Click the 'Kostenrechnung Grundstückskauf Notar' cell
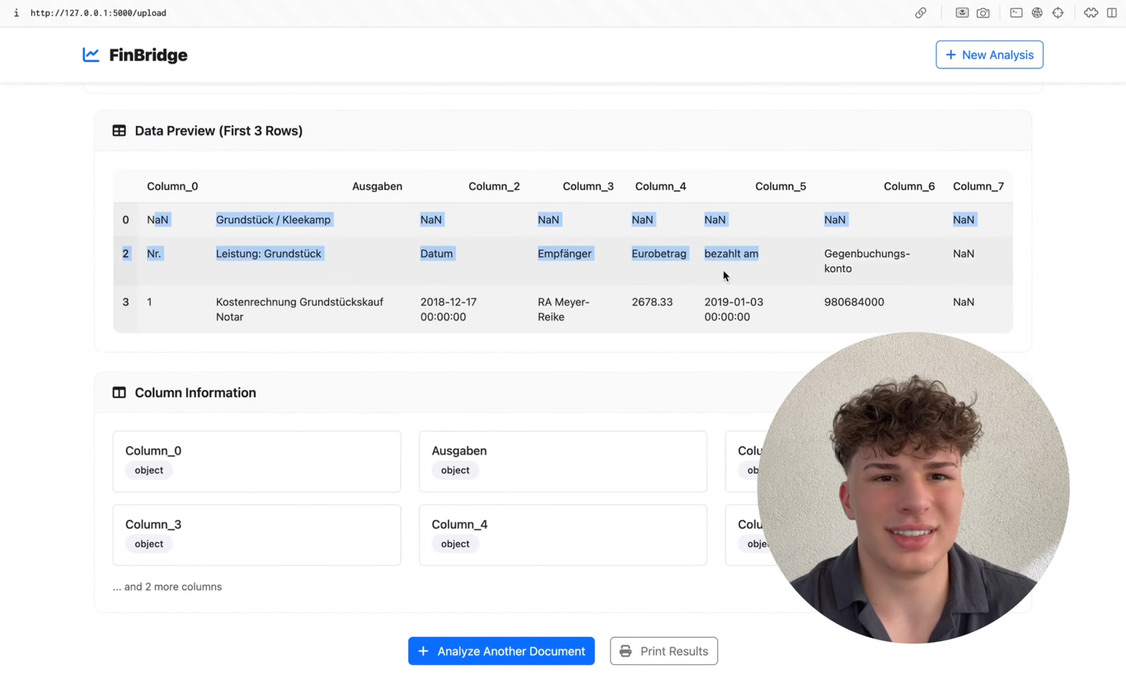Image resolution: width=1126 pixels, height=697 pixels. pyautogui.click(x=299, y=309)
